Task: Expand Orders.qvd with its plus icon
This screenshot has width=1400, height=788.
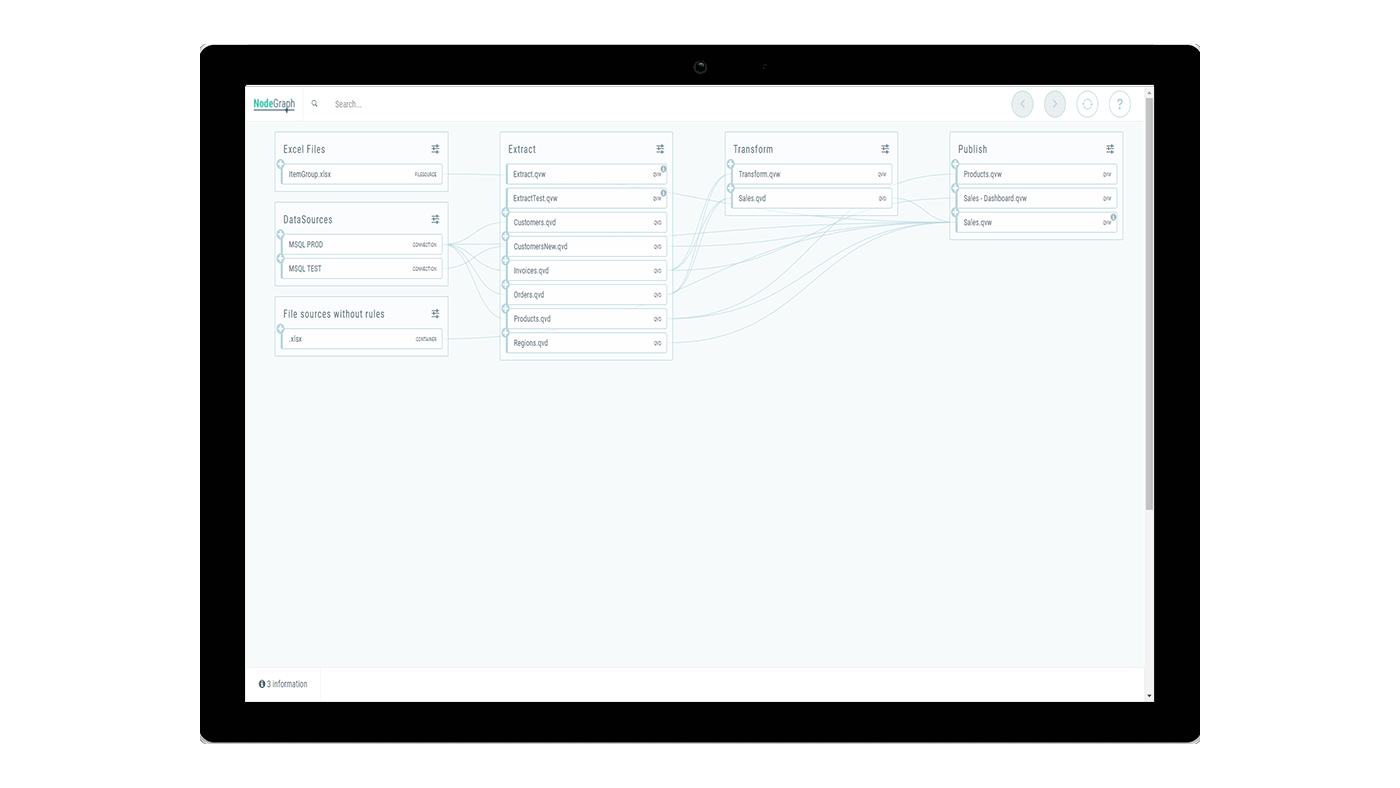Action: coord(506,285)
